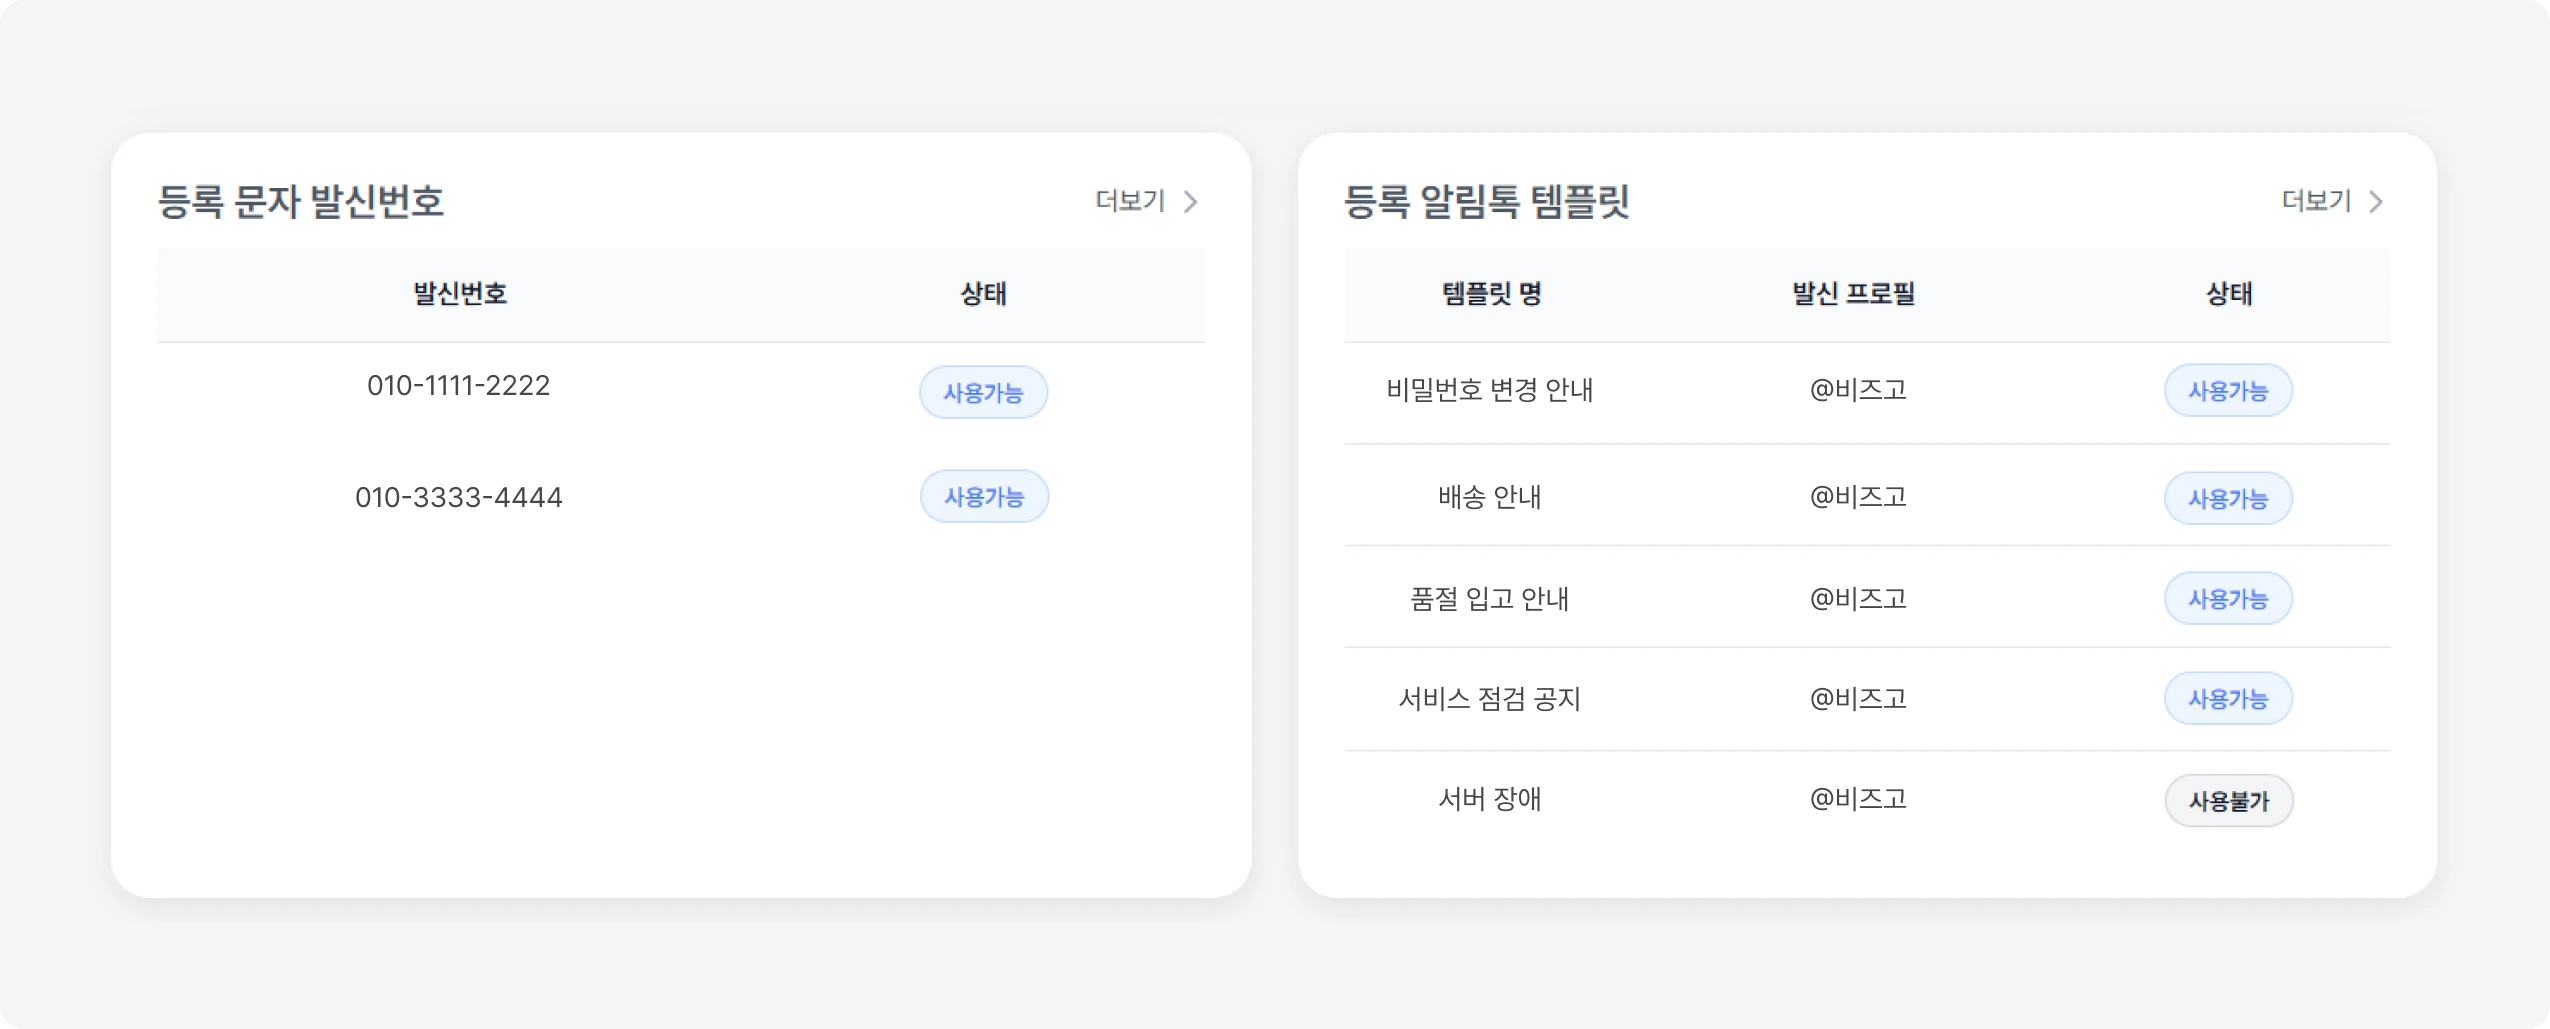Viewport: 2550px width, 1029px height.
Task: Click the phone number 010-3333-4444
Action: pyautogui.click(x=458, y=496)
